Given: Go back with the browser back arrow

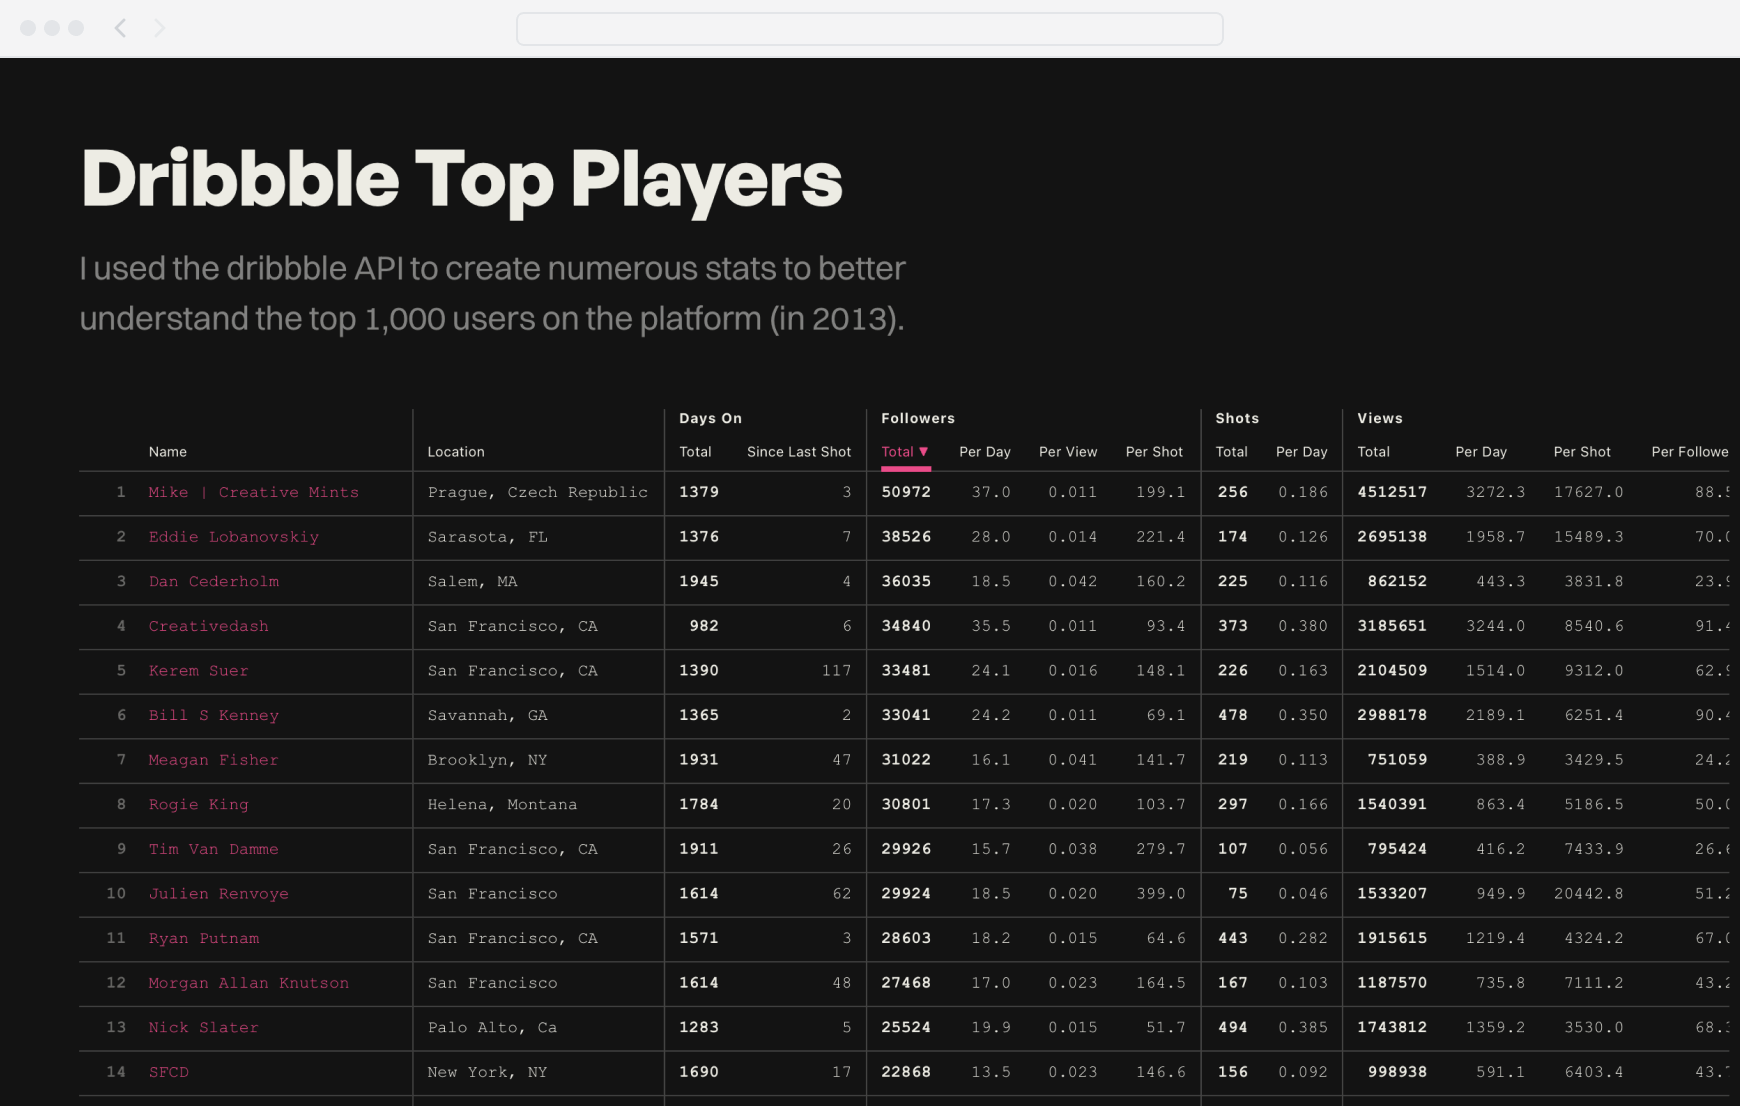Looking at the screenshot, I should coord(120,28).
